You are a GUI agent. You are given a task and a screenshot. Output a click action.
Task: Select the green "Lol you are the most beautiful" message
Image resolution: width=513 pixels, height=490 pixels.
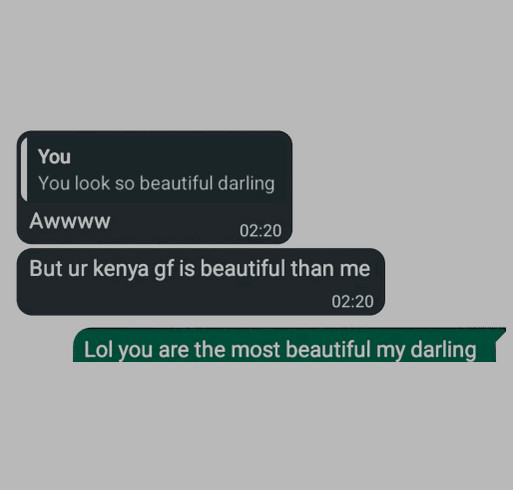click(289, 345)
